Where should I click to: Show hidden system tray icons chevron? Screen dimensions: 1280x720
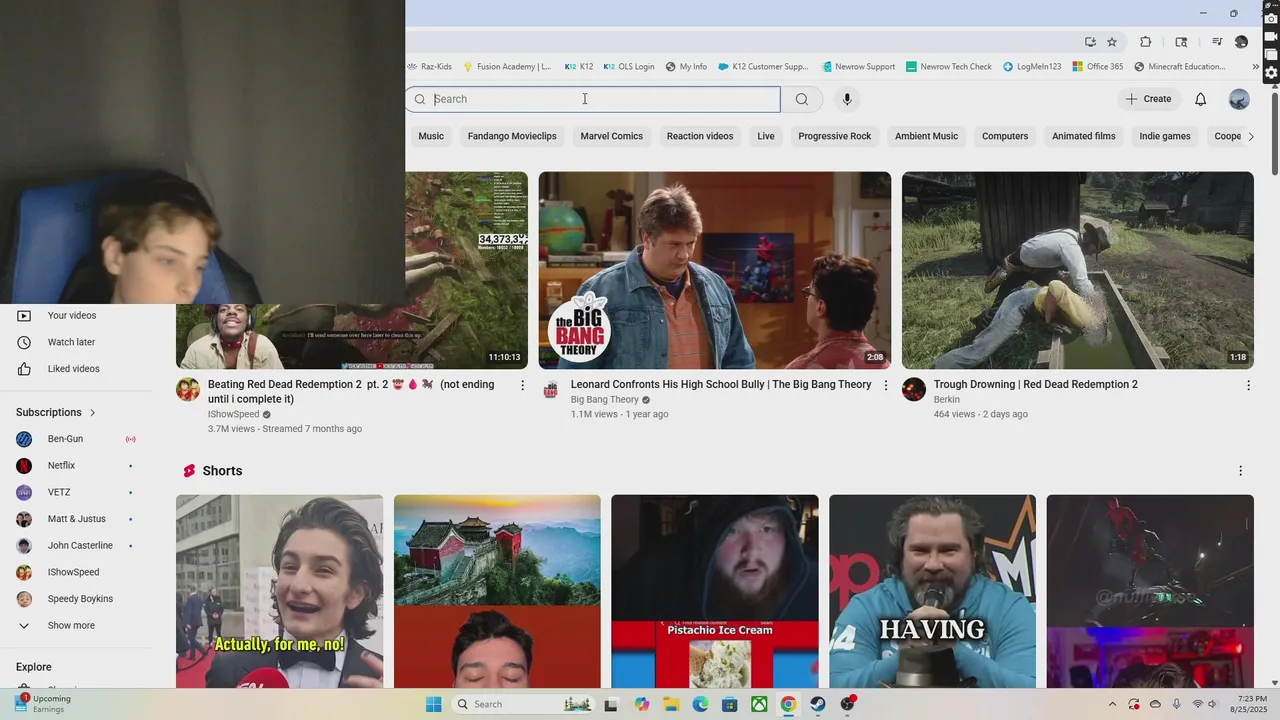pyautogui.click(x=1112, y=704)
